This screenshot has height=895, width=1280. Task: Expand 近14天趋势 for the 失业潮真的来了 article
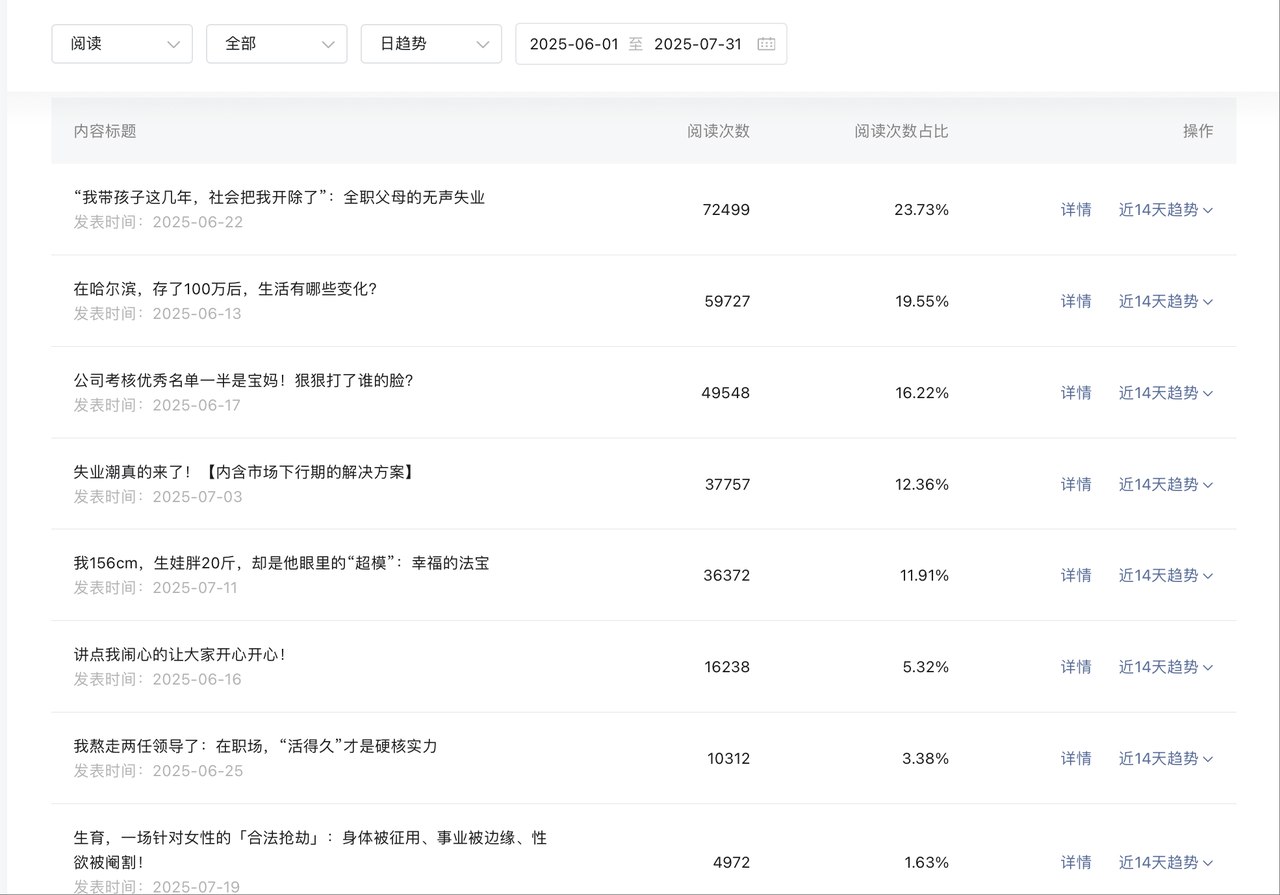click(1166, 484)
